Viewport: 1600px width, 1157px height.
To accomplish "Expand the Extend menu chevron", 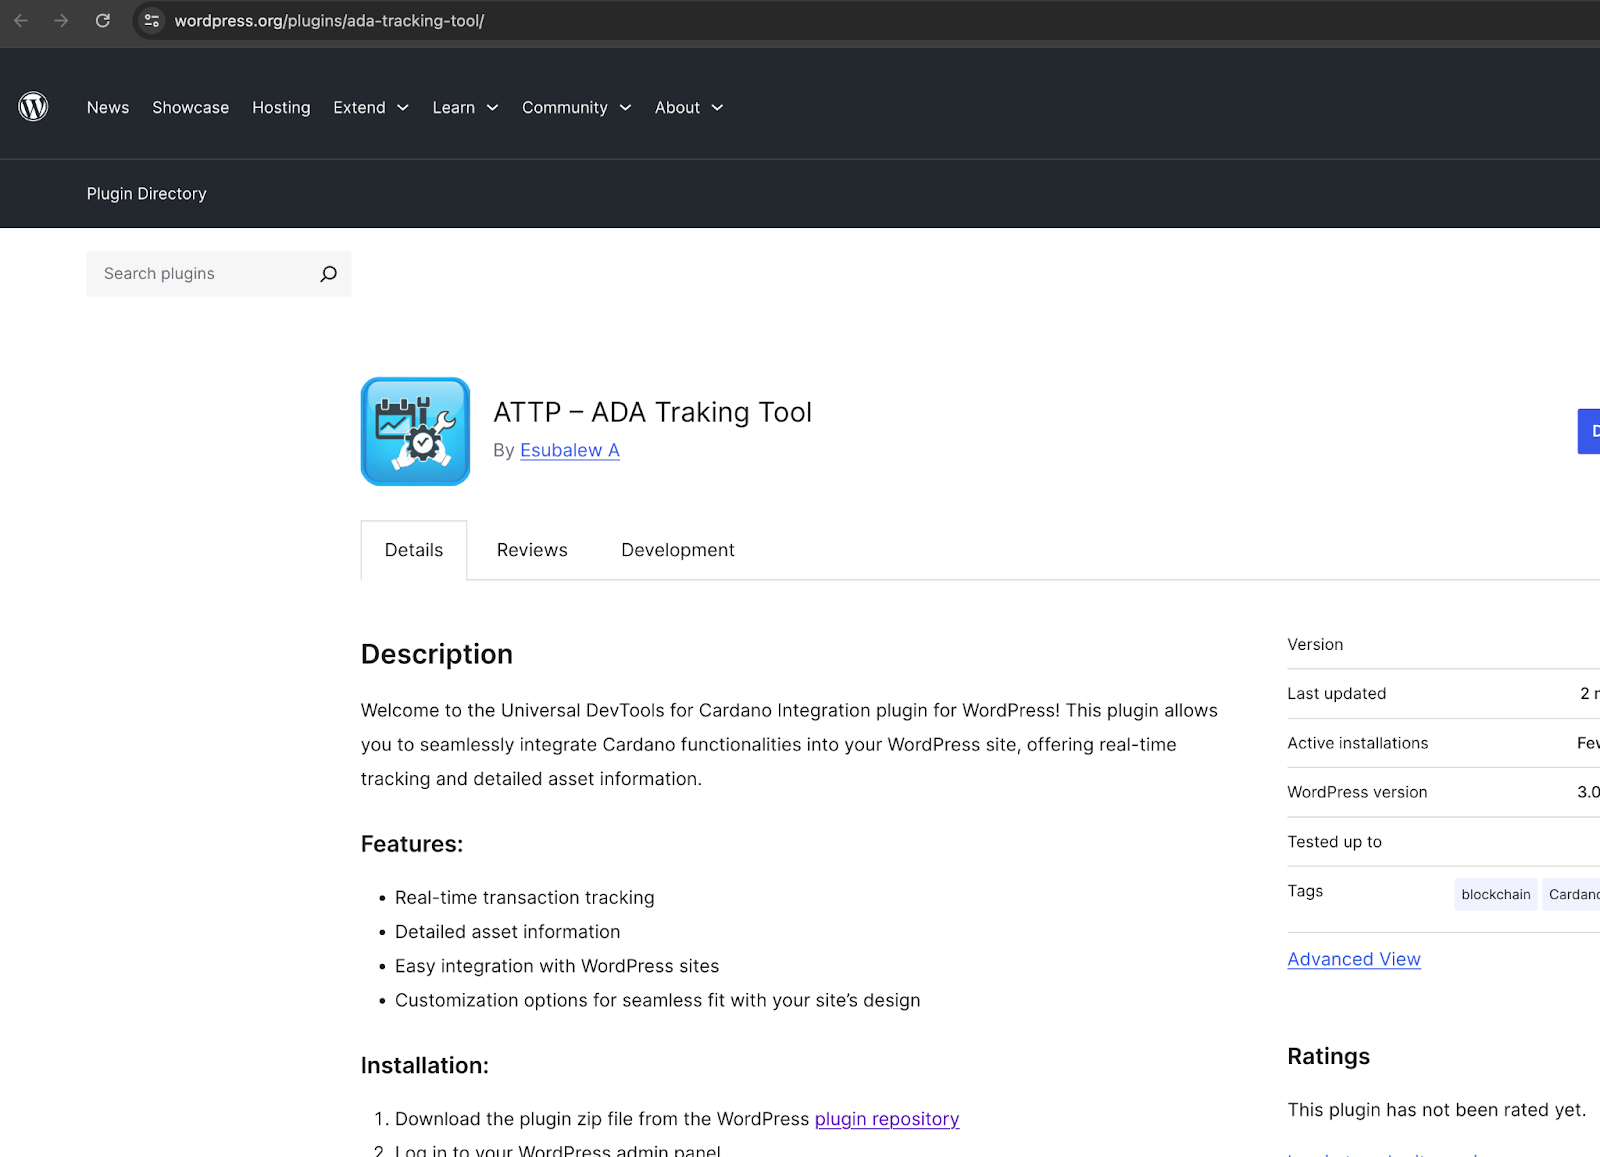I will [403, 108].
